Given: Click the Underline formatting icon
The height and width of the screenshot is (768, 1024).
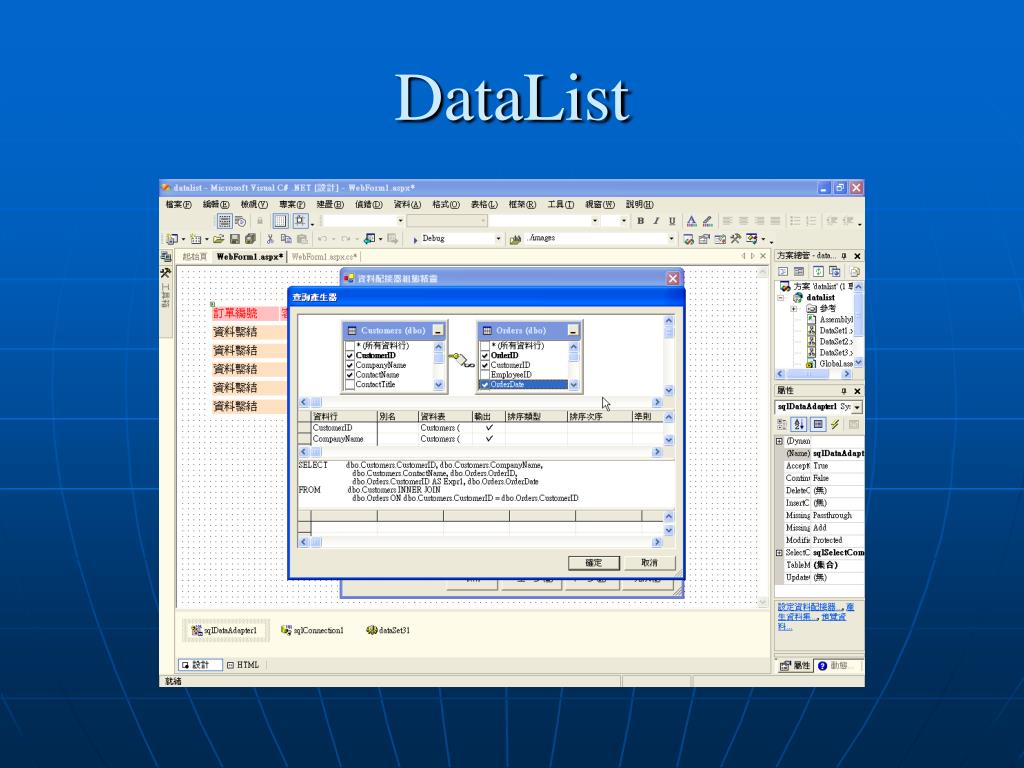Looking at the screenshot, I should point(672,221).
